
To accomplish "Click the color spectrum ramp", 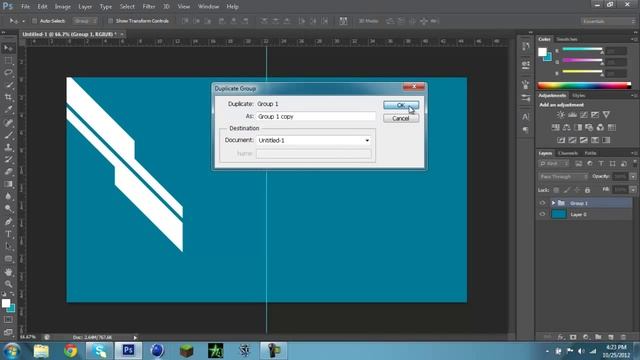I will [x=584, y=85].
